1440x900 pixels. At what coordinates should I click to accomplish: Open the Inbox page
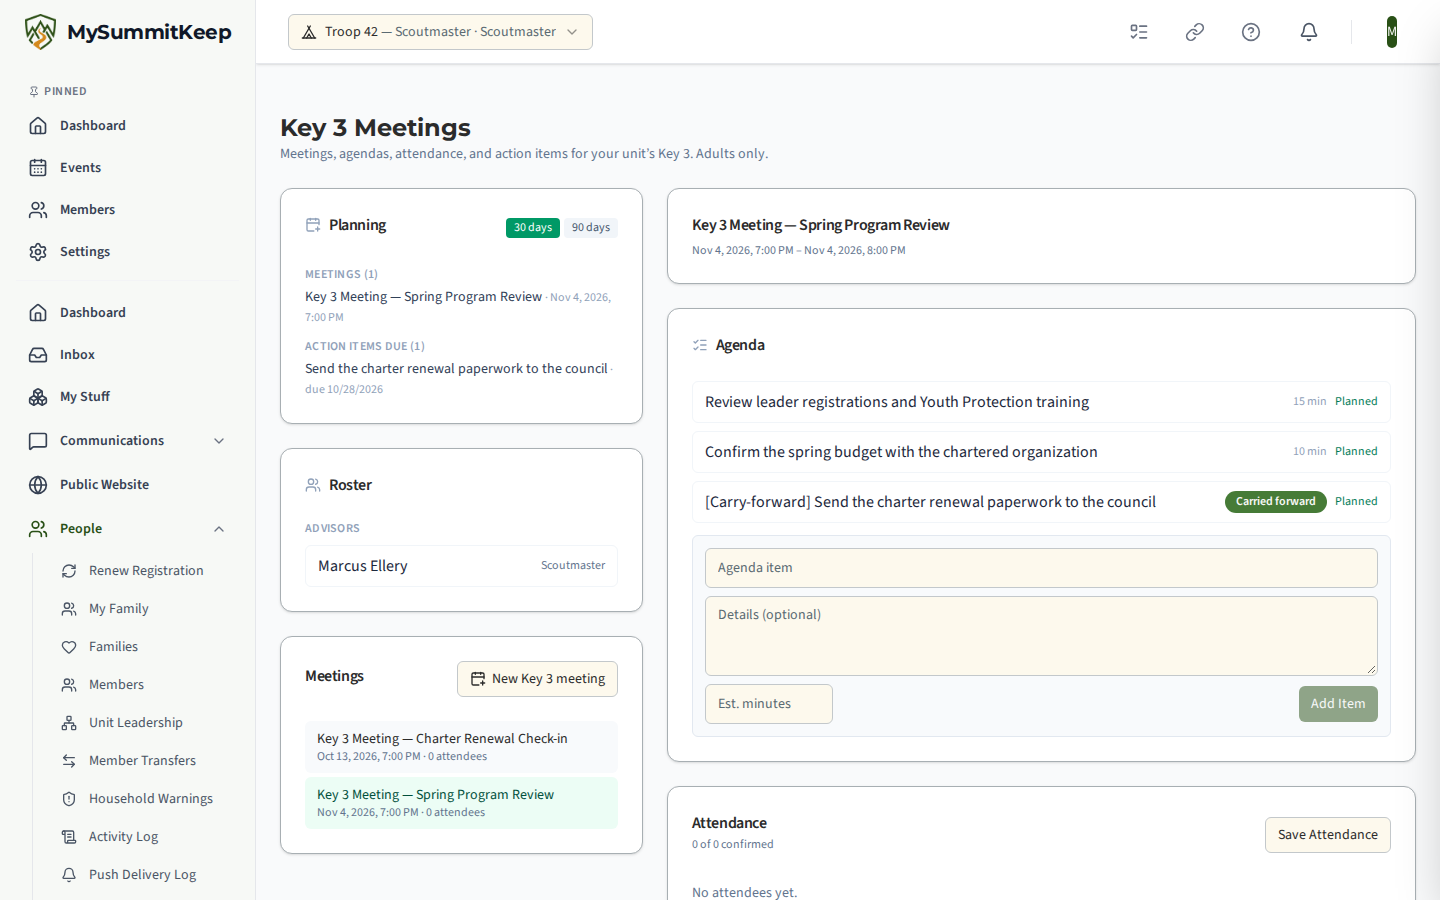(x=128, y=355)
